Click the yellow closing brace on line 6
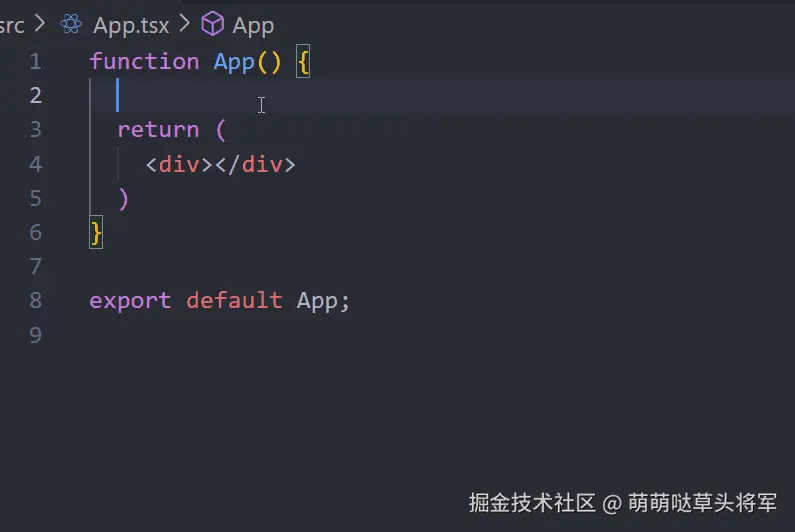Image resolution: width=795 pixels, height=532 pixels. 96,232
